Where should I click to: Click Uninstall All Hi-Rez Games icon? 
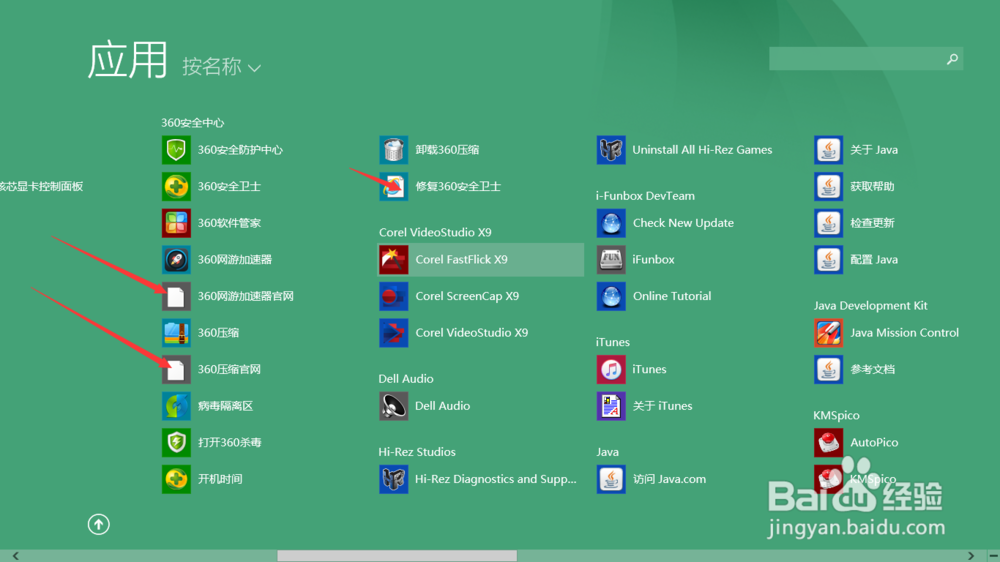pos(611,150)
